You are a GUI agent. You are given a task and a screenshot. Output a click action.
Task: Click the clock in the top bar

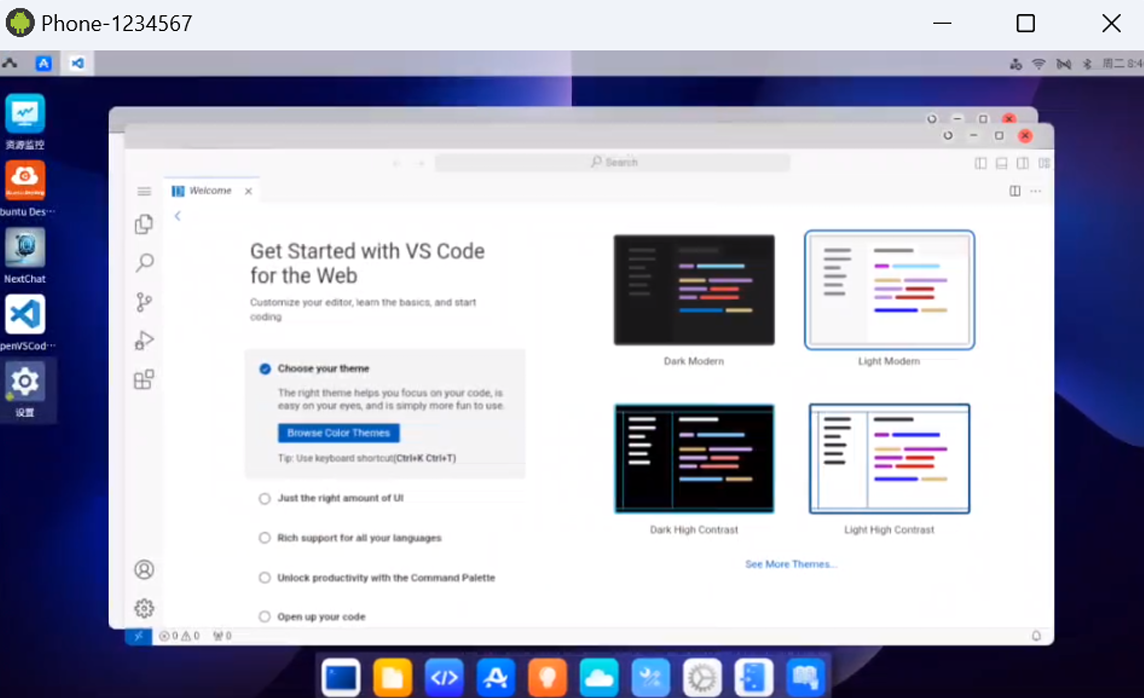point(1123,64)
